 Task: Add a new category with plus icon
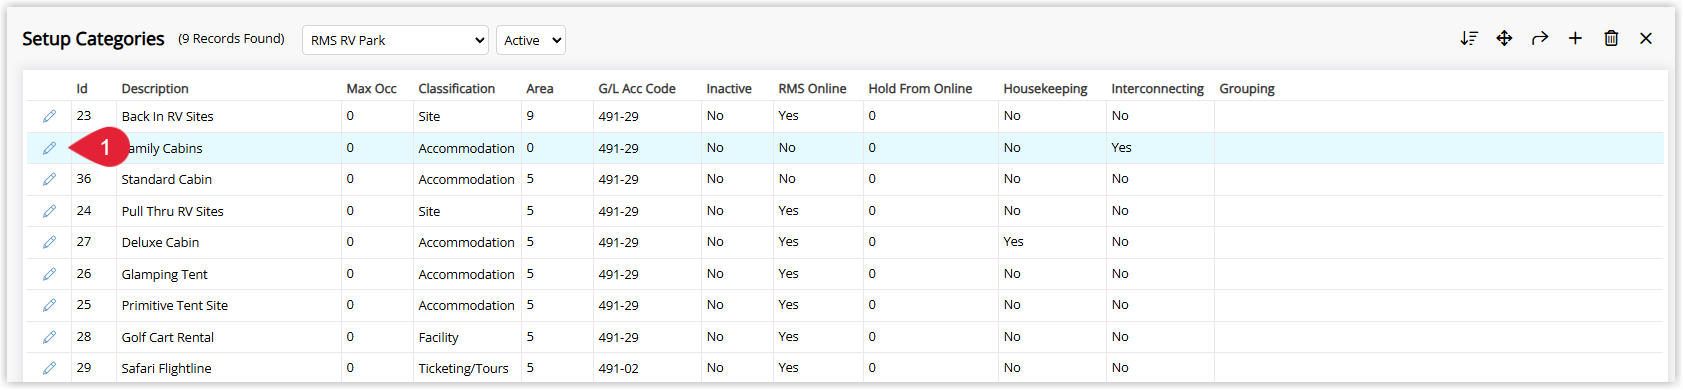tap(1575, 38)
